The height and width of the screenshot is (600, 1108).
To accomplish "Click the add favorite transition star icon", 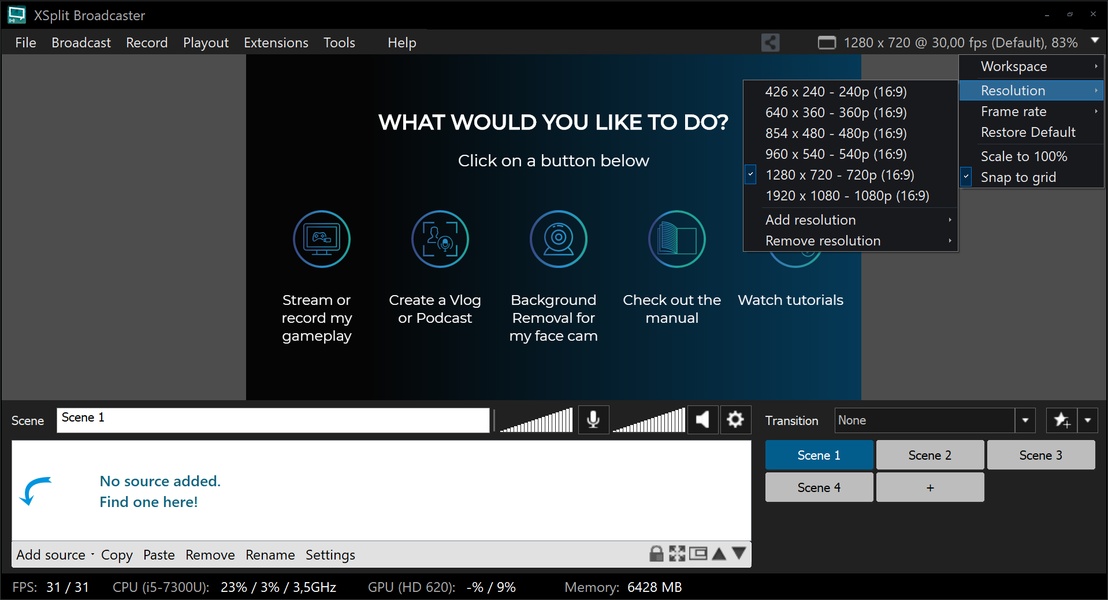I will 1060,421.
